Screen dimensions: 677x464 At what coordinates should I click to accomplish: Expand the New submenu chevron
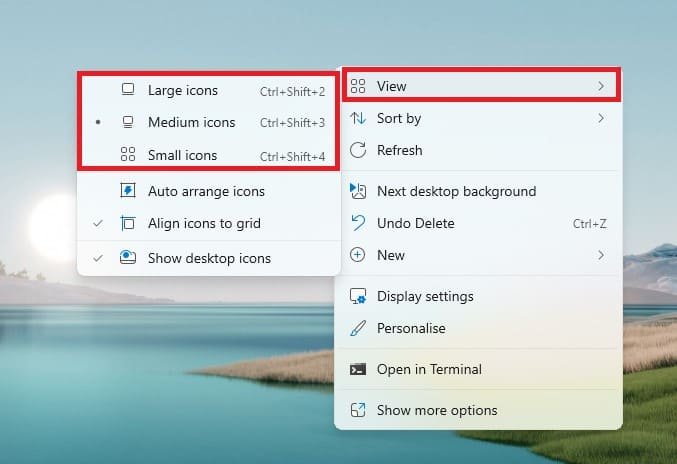tap(600, 256)
